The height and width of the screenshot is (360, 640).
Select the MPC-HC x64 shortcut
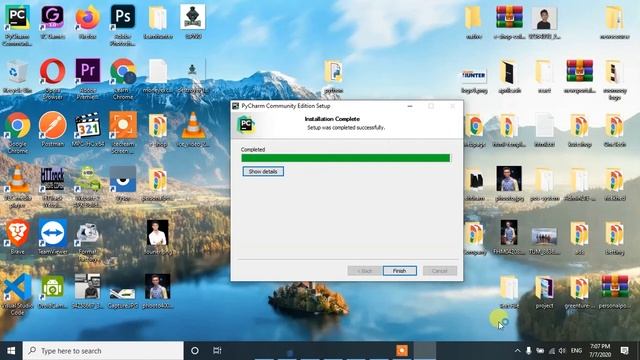[87, 130]
